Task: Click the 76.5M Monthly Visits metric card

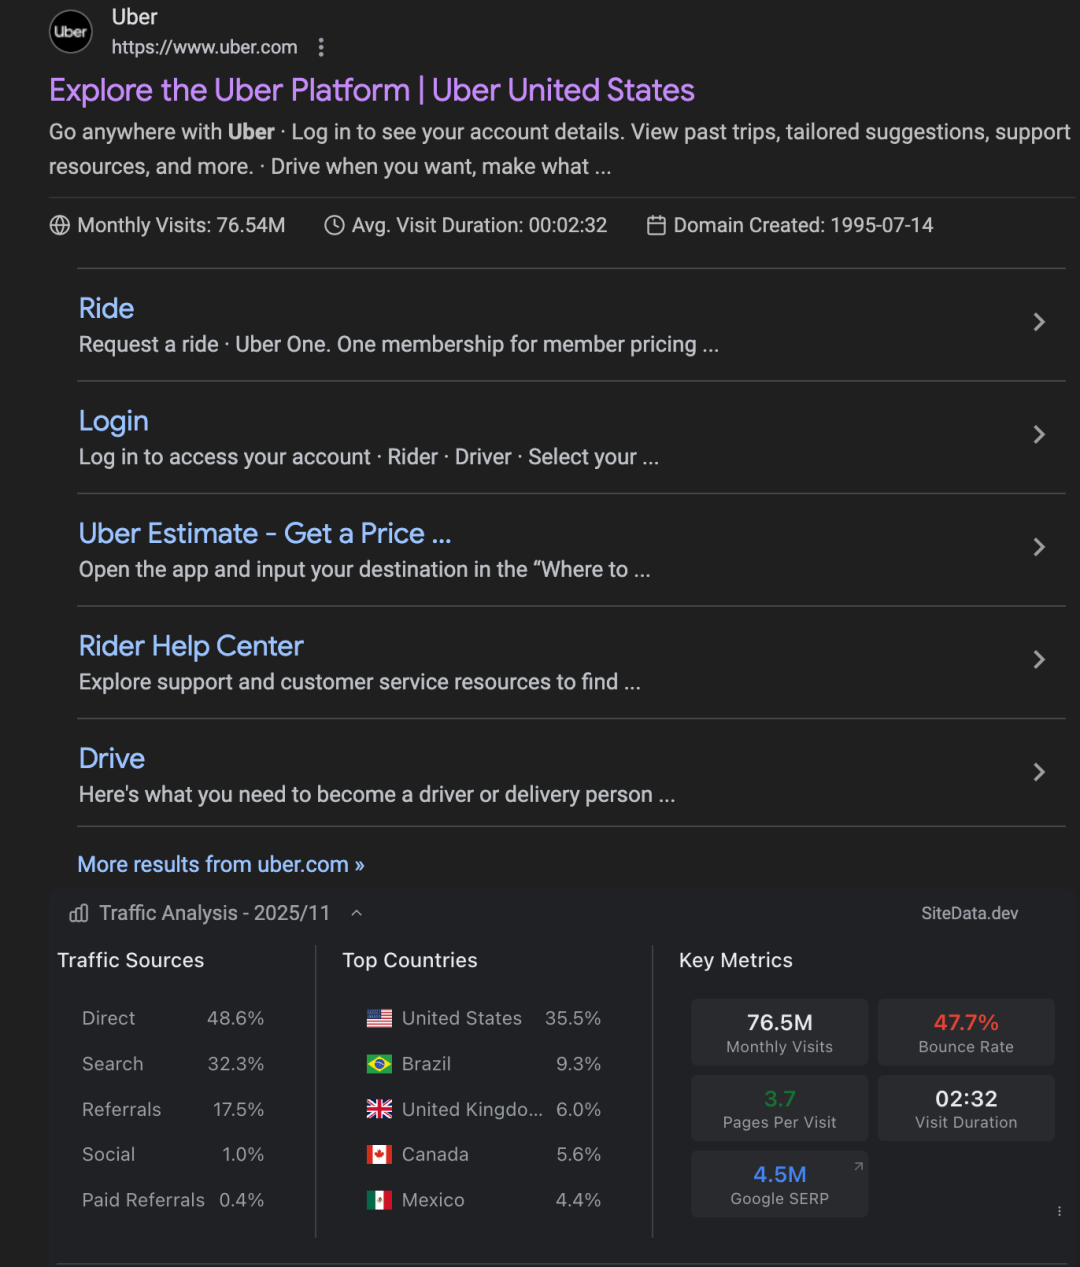Action: [x=780, y=1032]
